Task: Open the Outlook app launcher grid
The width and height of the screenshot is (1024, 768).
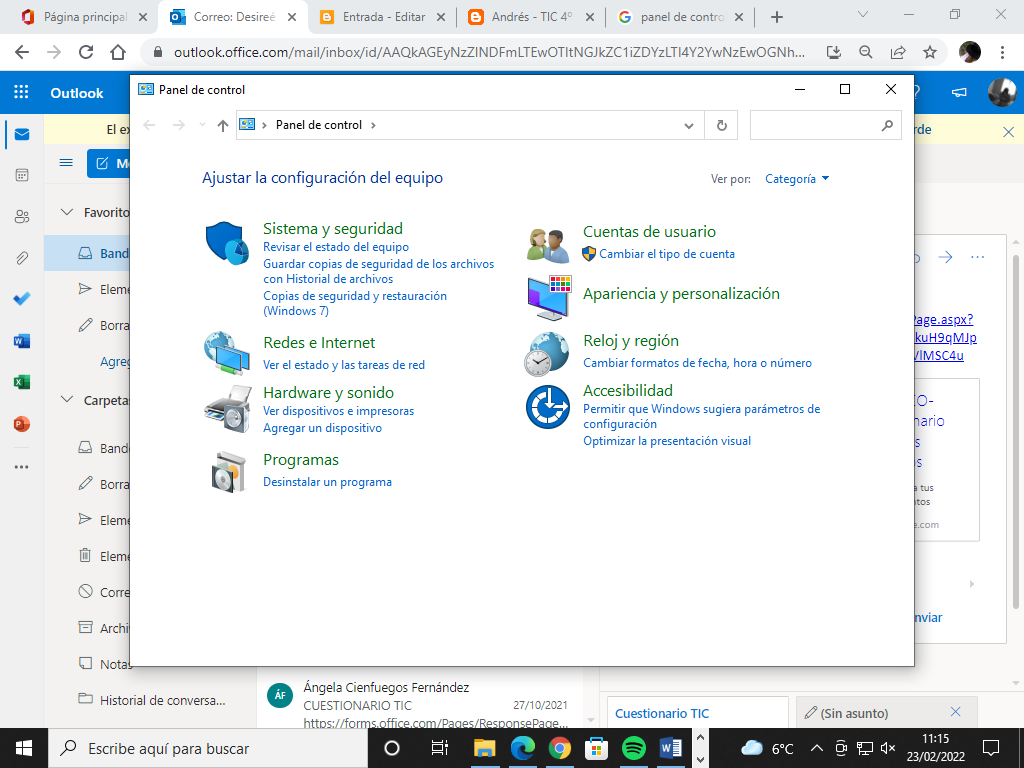Action: tap(21, 92)
